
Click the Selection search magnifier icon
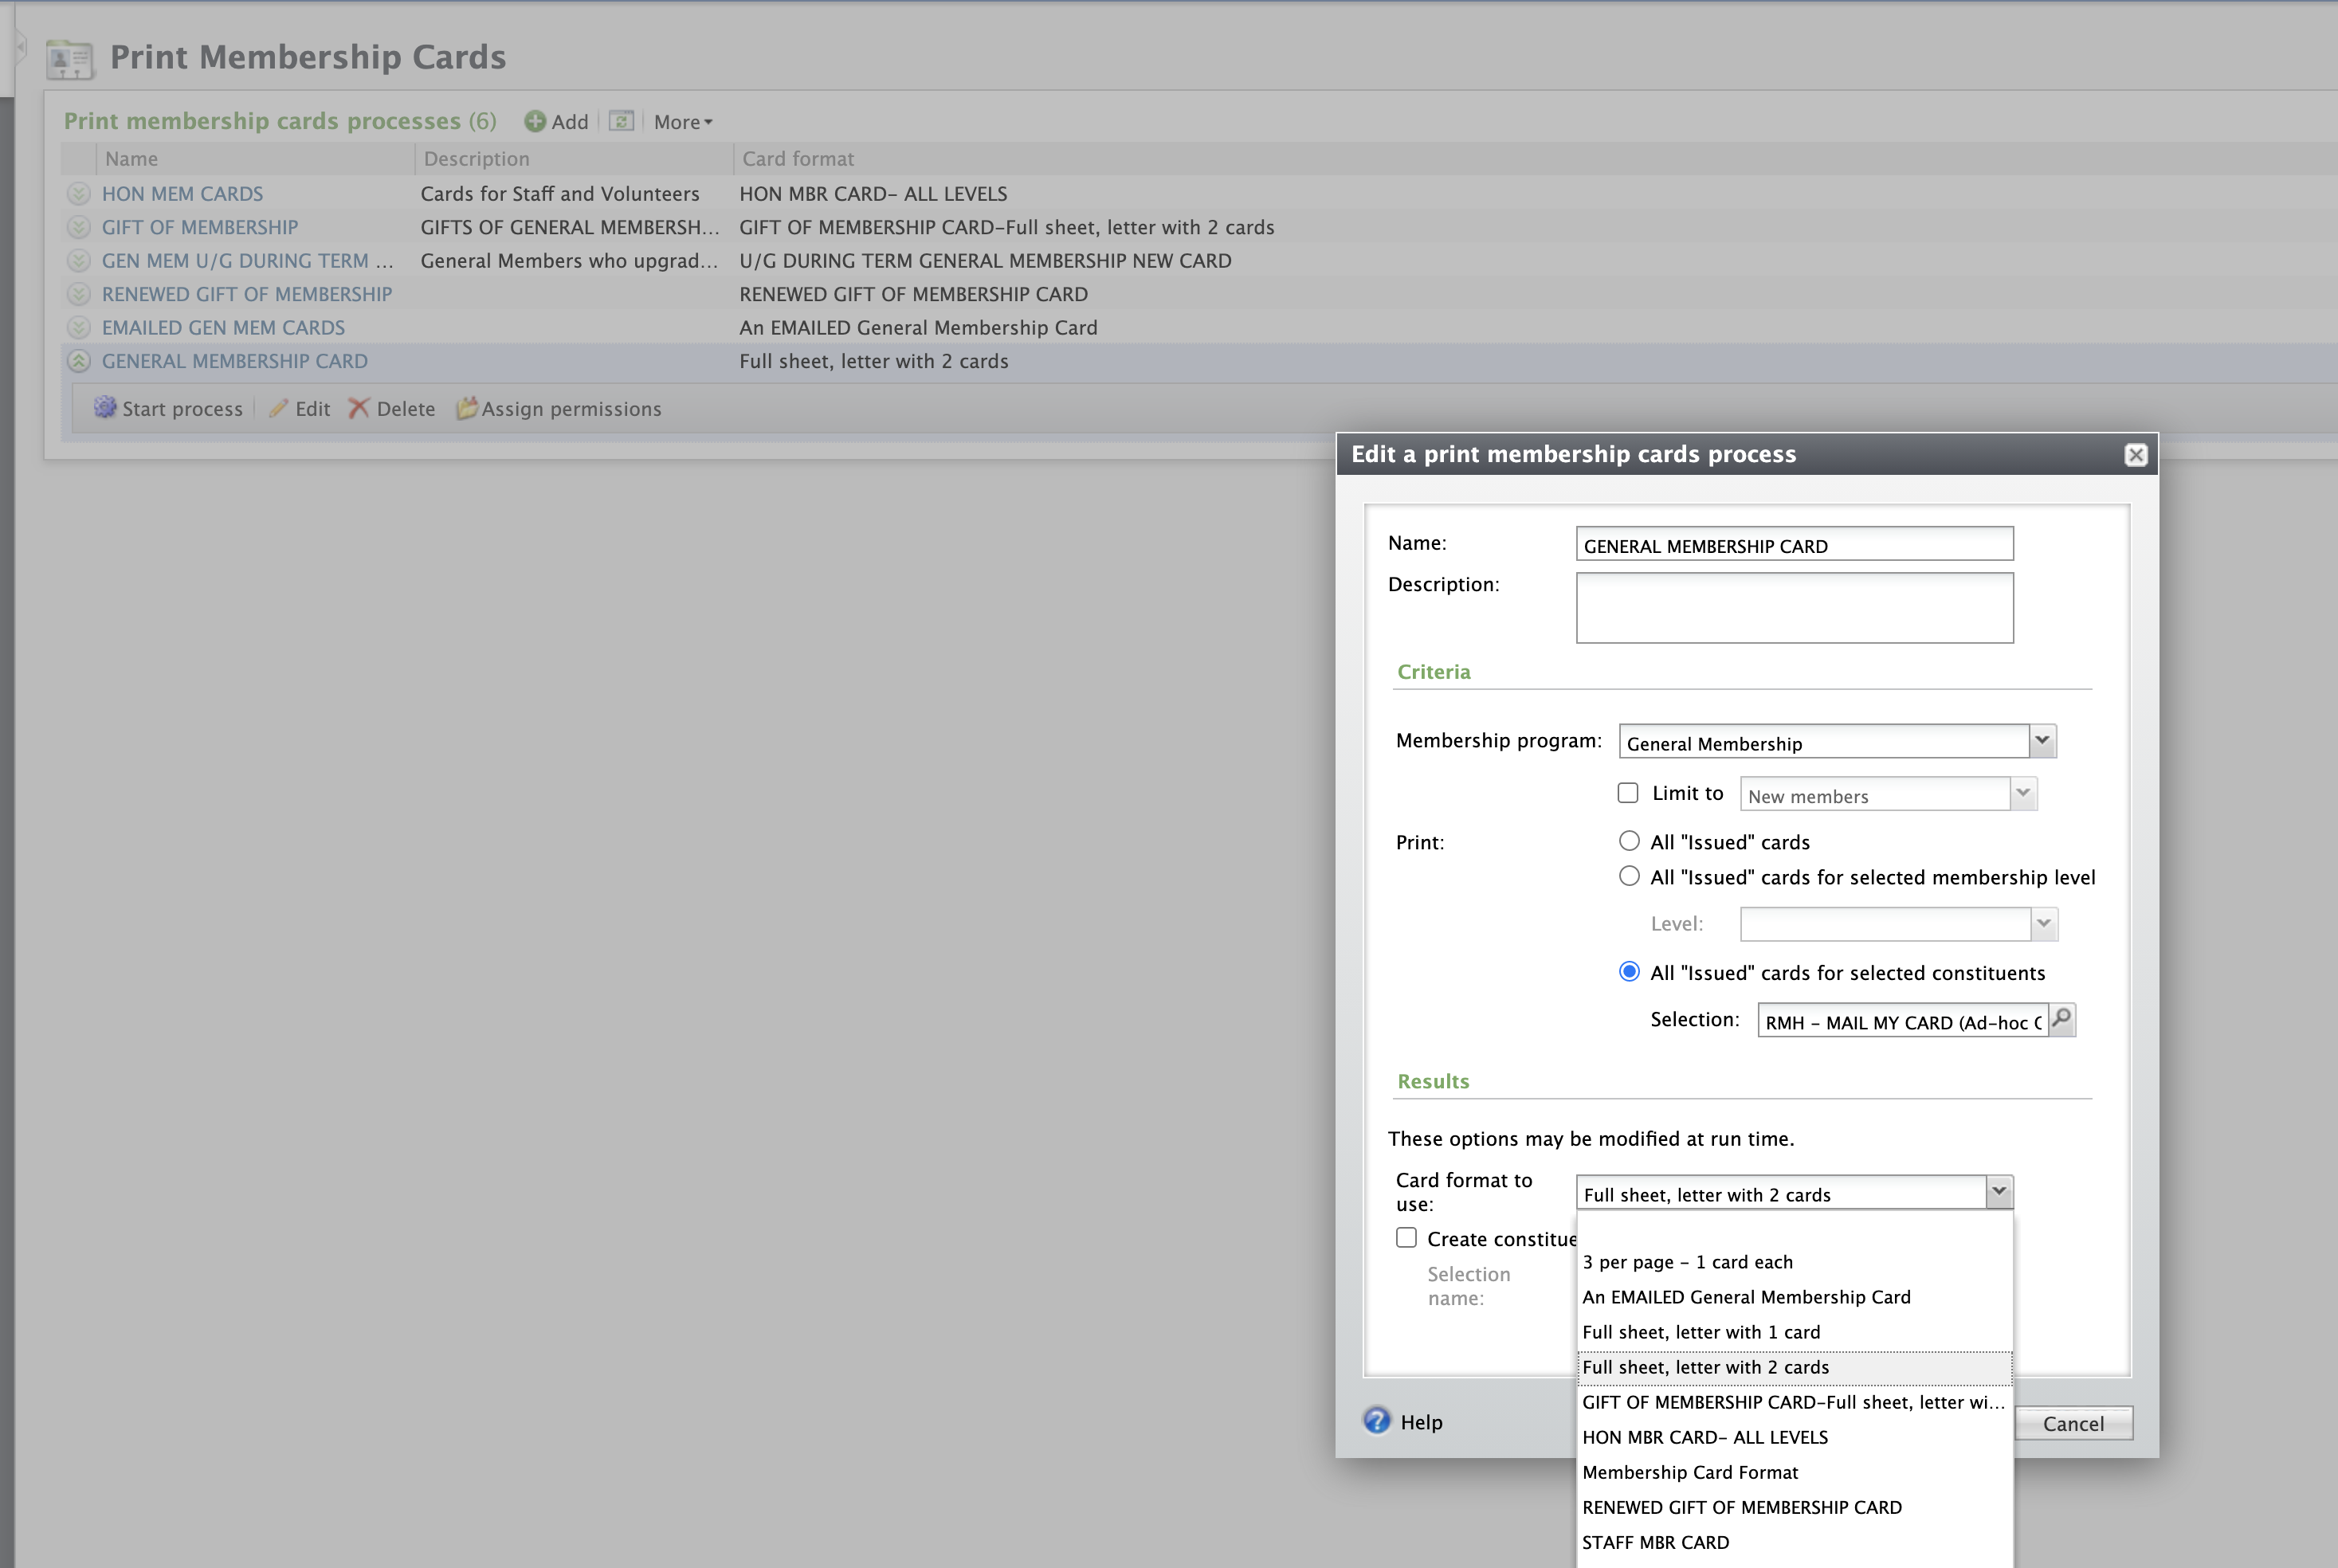coord(2061,1019)
